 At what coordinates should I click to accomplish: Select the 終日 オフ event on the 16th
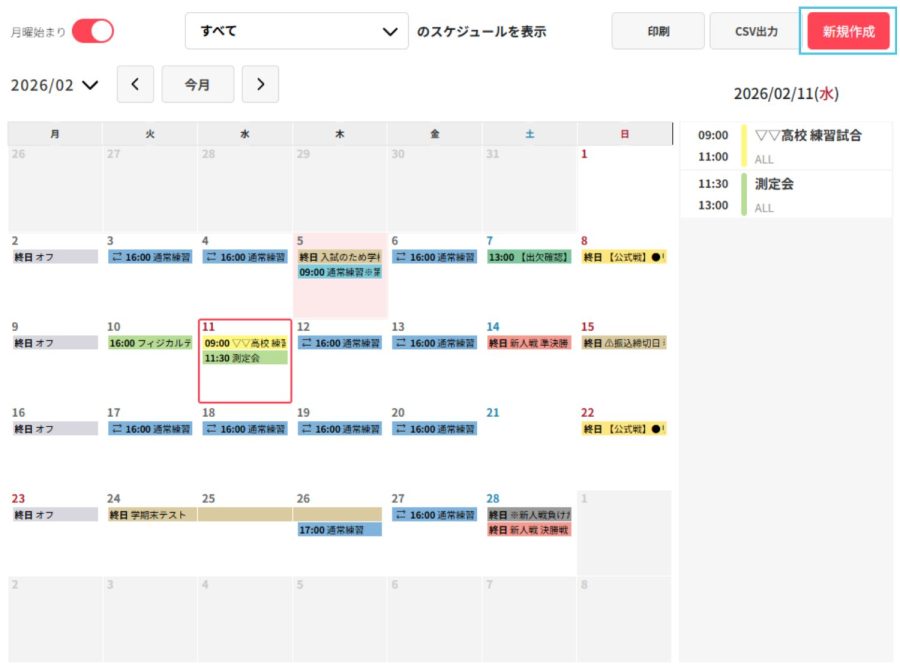(x=55, y=429)
